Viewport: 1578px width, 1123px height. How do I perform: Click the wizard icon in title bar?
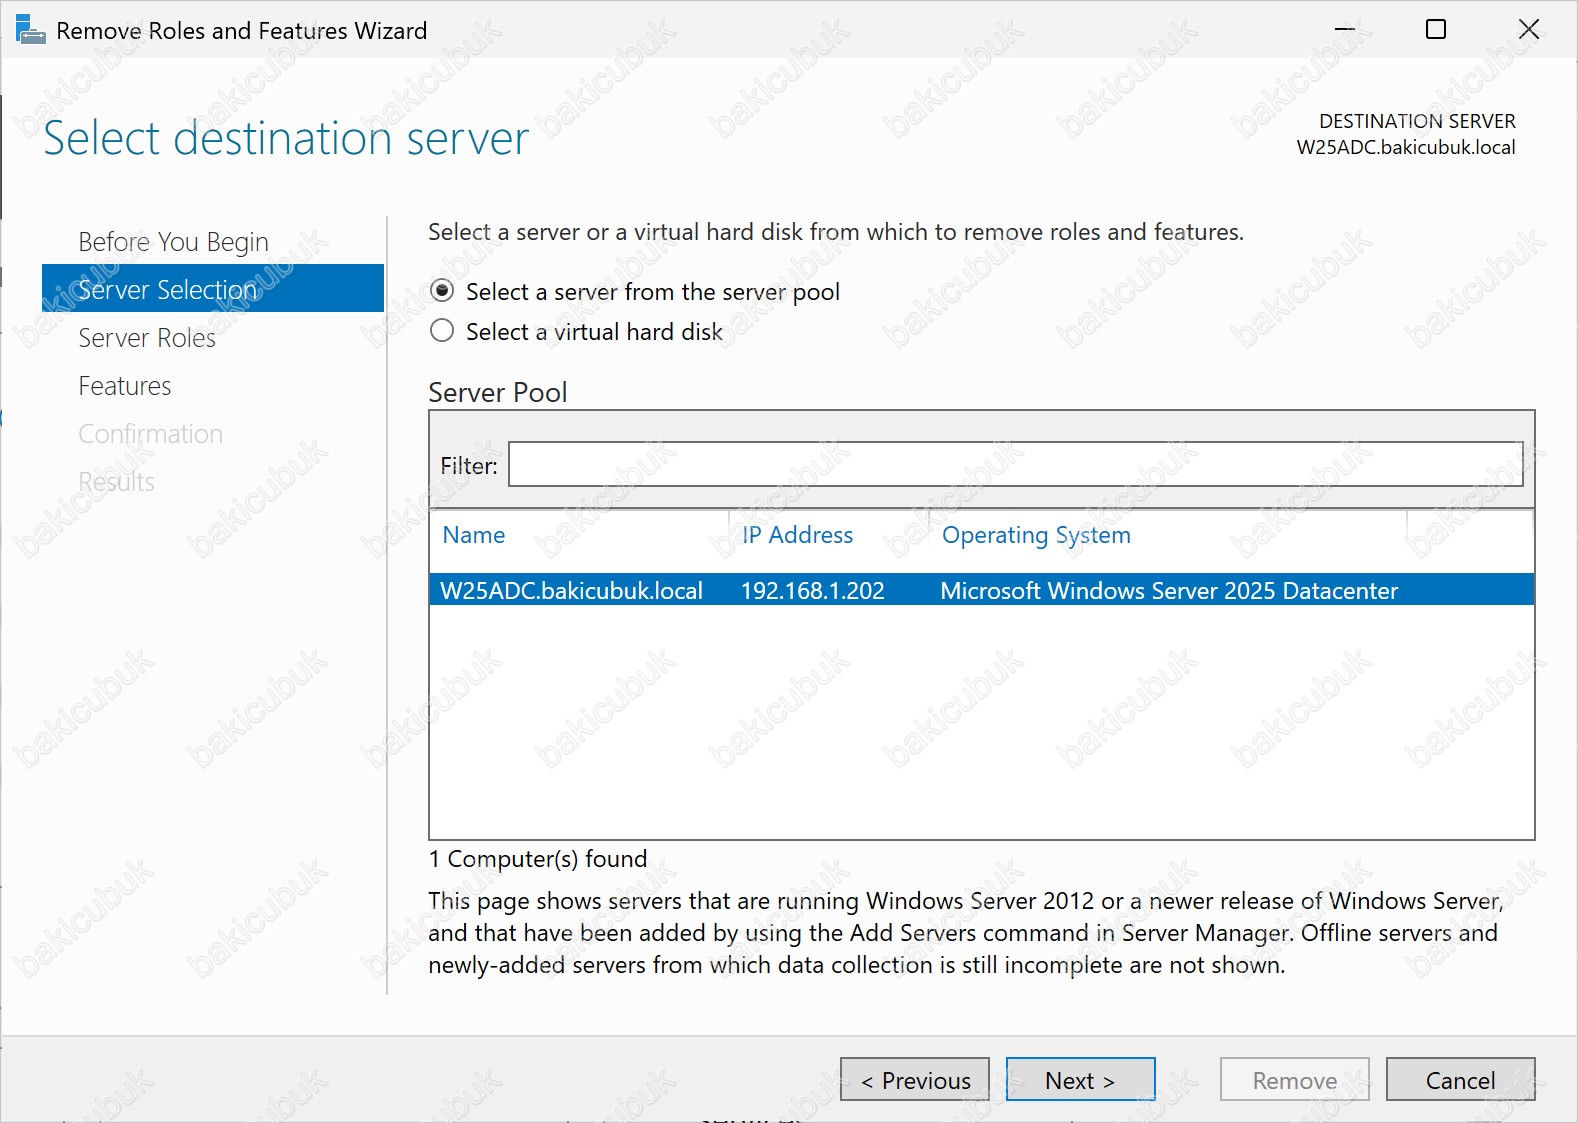click(x=30, y=30)
